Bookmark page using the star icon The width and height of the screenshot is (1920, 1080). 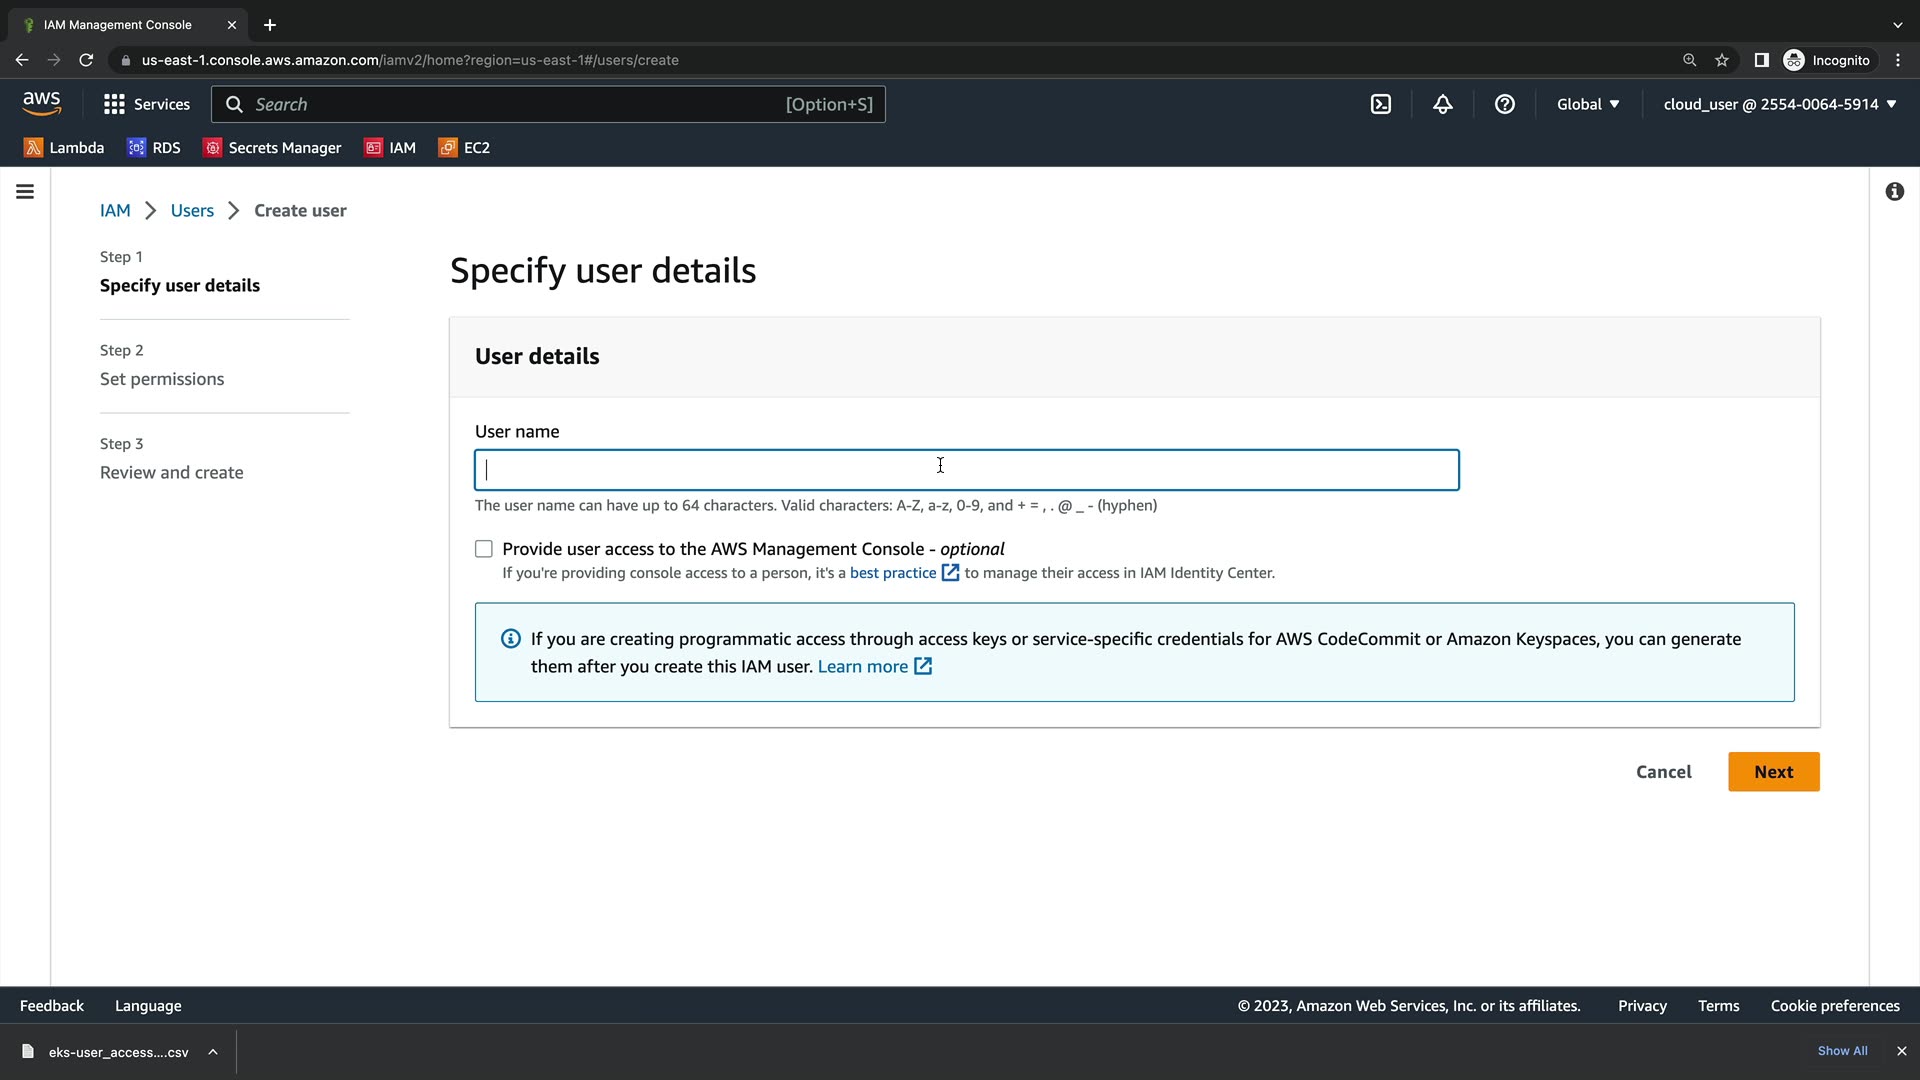point(1721,60)
